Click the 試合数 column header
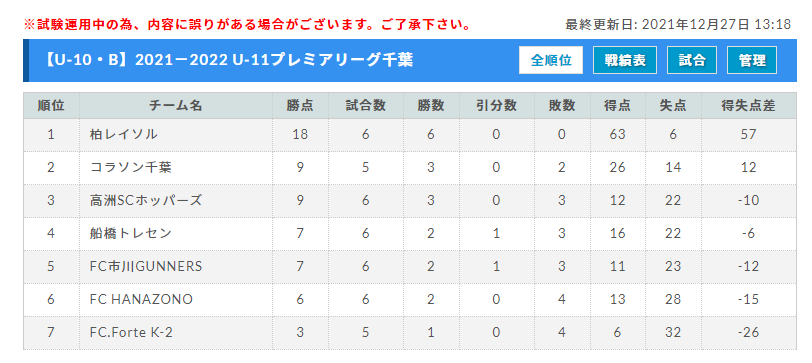This screenshot has width=812, height=363. (366, 106)
